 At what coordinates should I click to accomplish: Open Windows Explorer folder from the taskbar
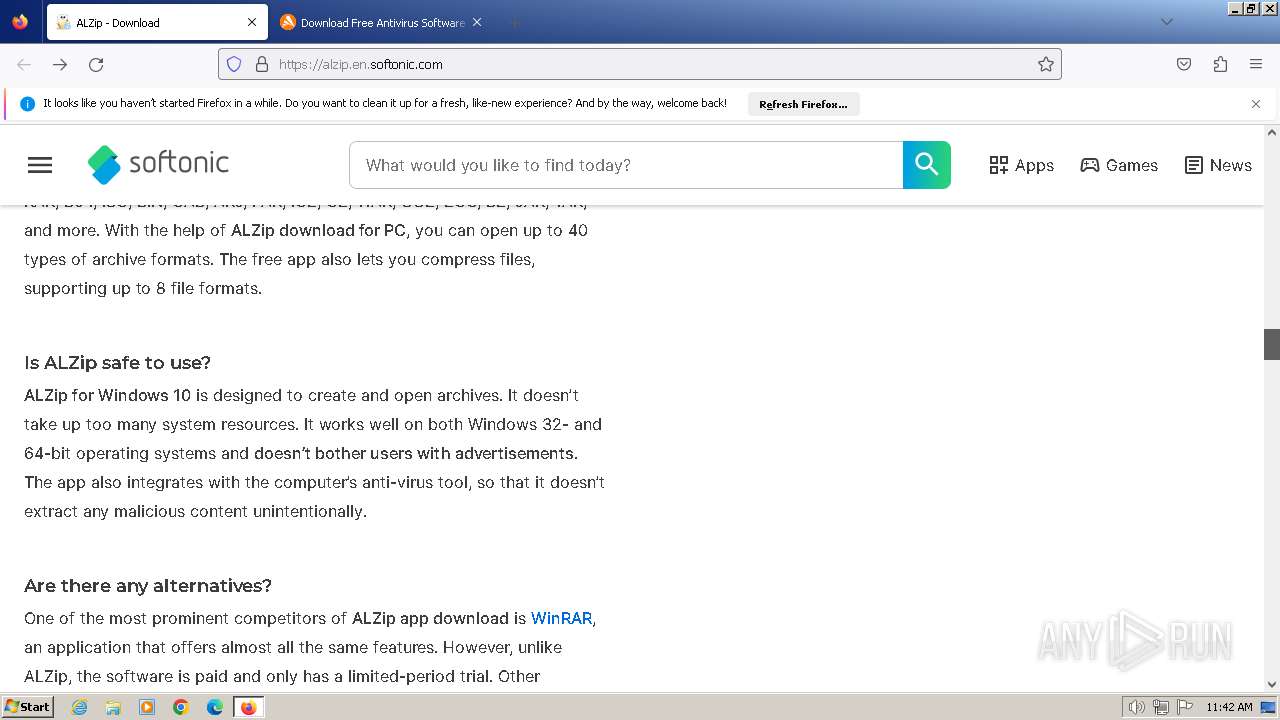(113, 707)
